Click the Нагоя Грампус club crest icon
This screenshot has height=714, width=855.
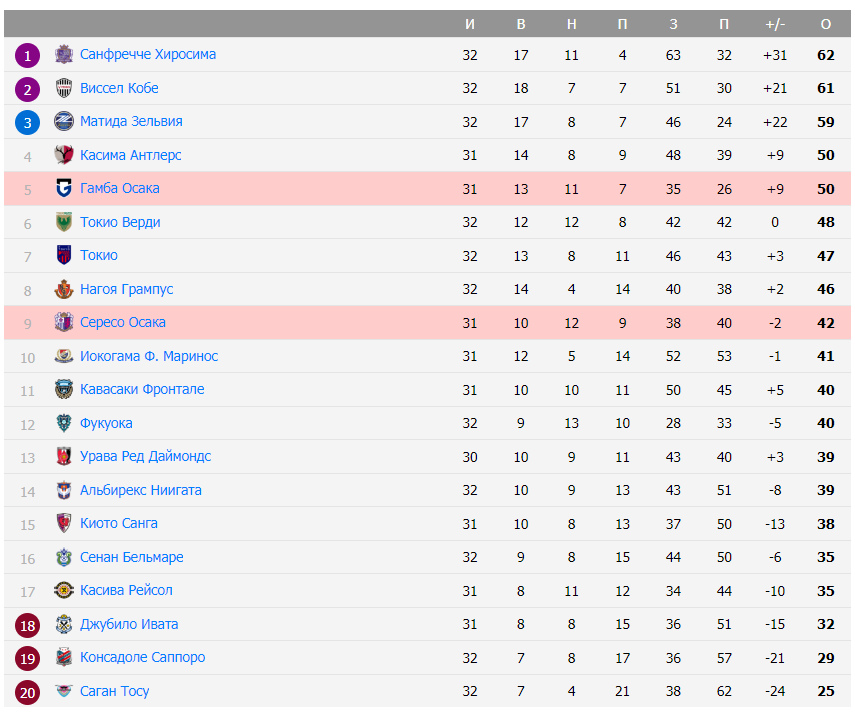point(64,289)
